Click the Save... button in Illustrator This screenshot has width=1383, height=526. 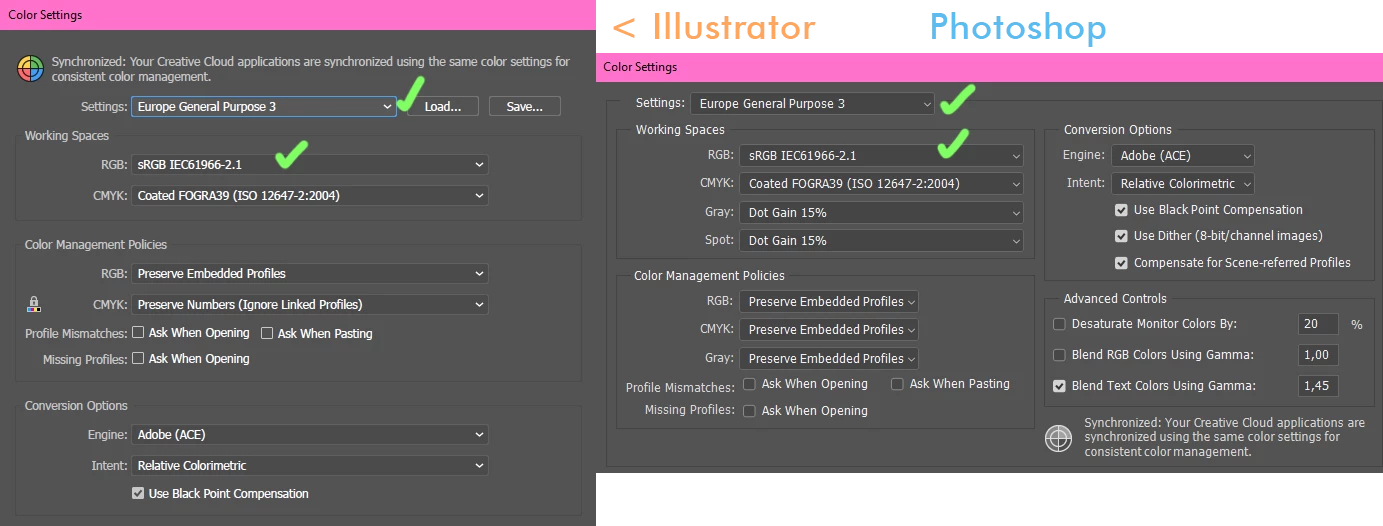[525, 106]
